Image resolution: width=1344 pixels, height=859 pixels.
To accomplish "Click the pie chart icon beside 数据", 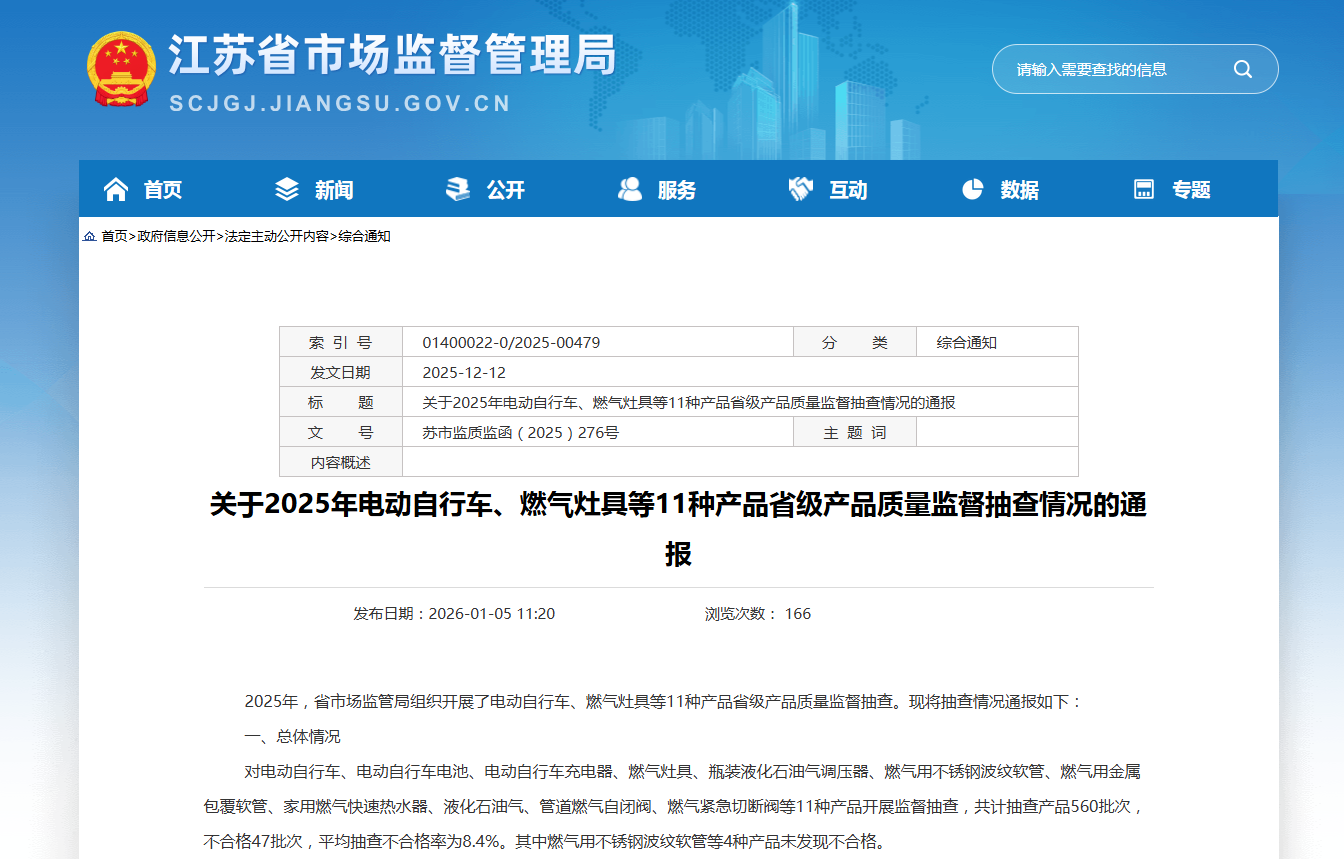I will [972, 189].
